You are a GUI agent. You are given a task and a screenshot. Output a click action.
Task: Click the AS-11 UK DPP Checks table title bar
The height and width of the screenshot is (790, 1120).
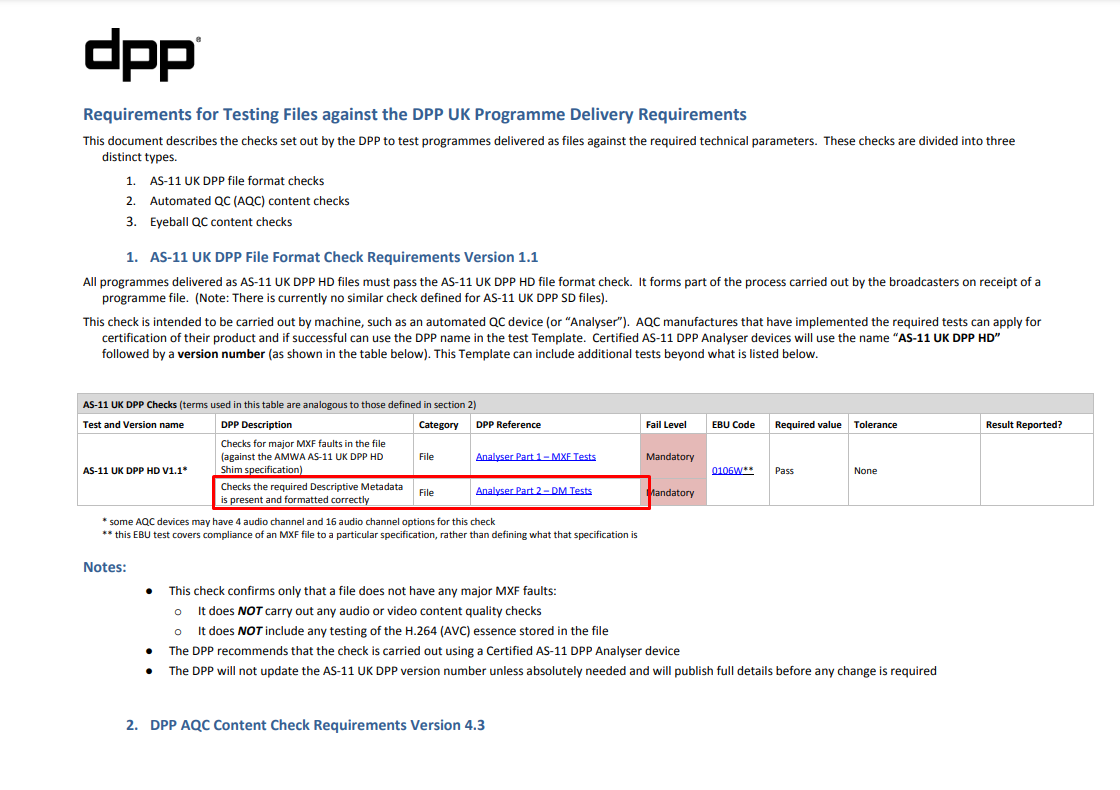585,404
